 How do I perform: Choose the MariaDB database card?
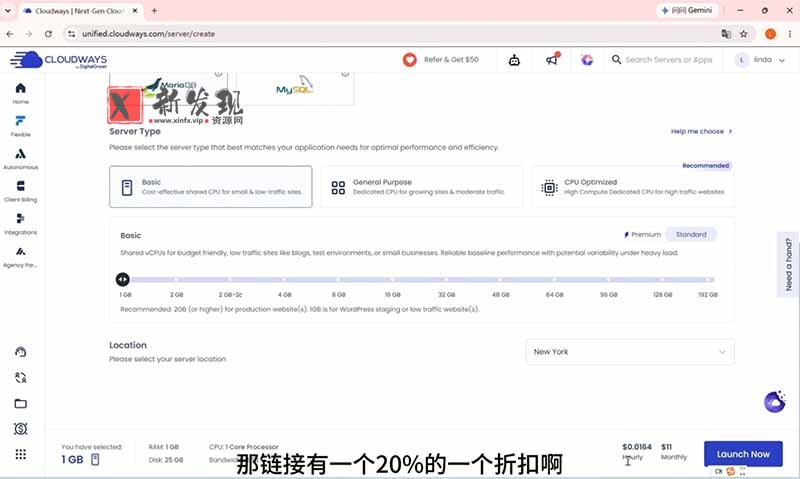point(168,88)
